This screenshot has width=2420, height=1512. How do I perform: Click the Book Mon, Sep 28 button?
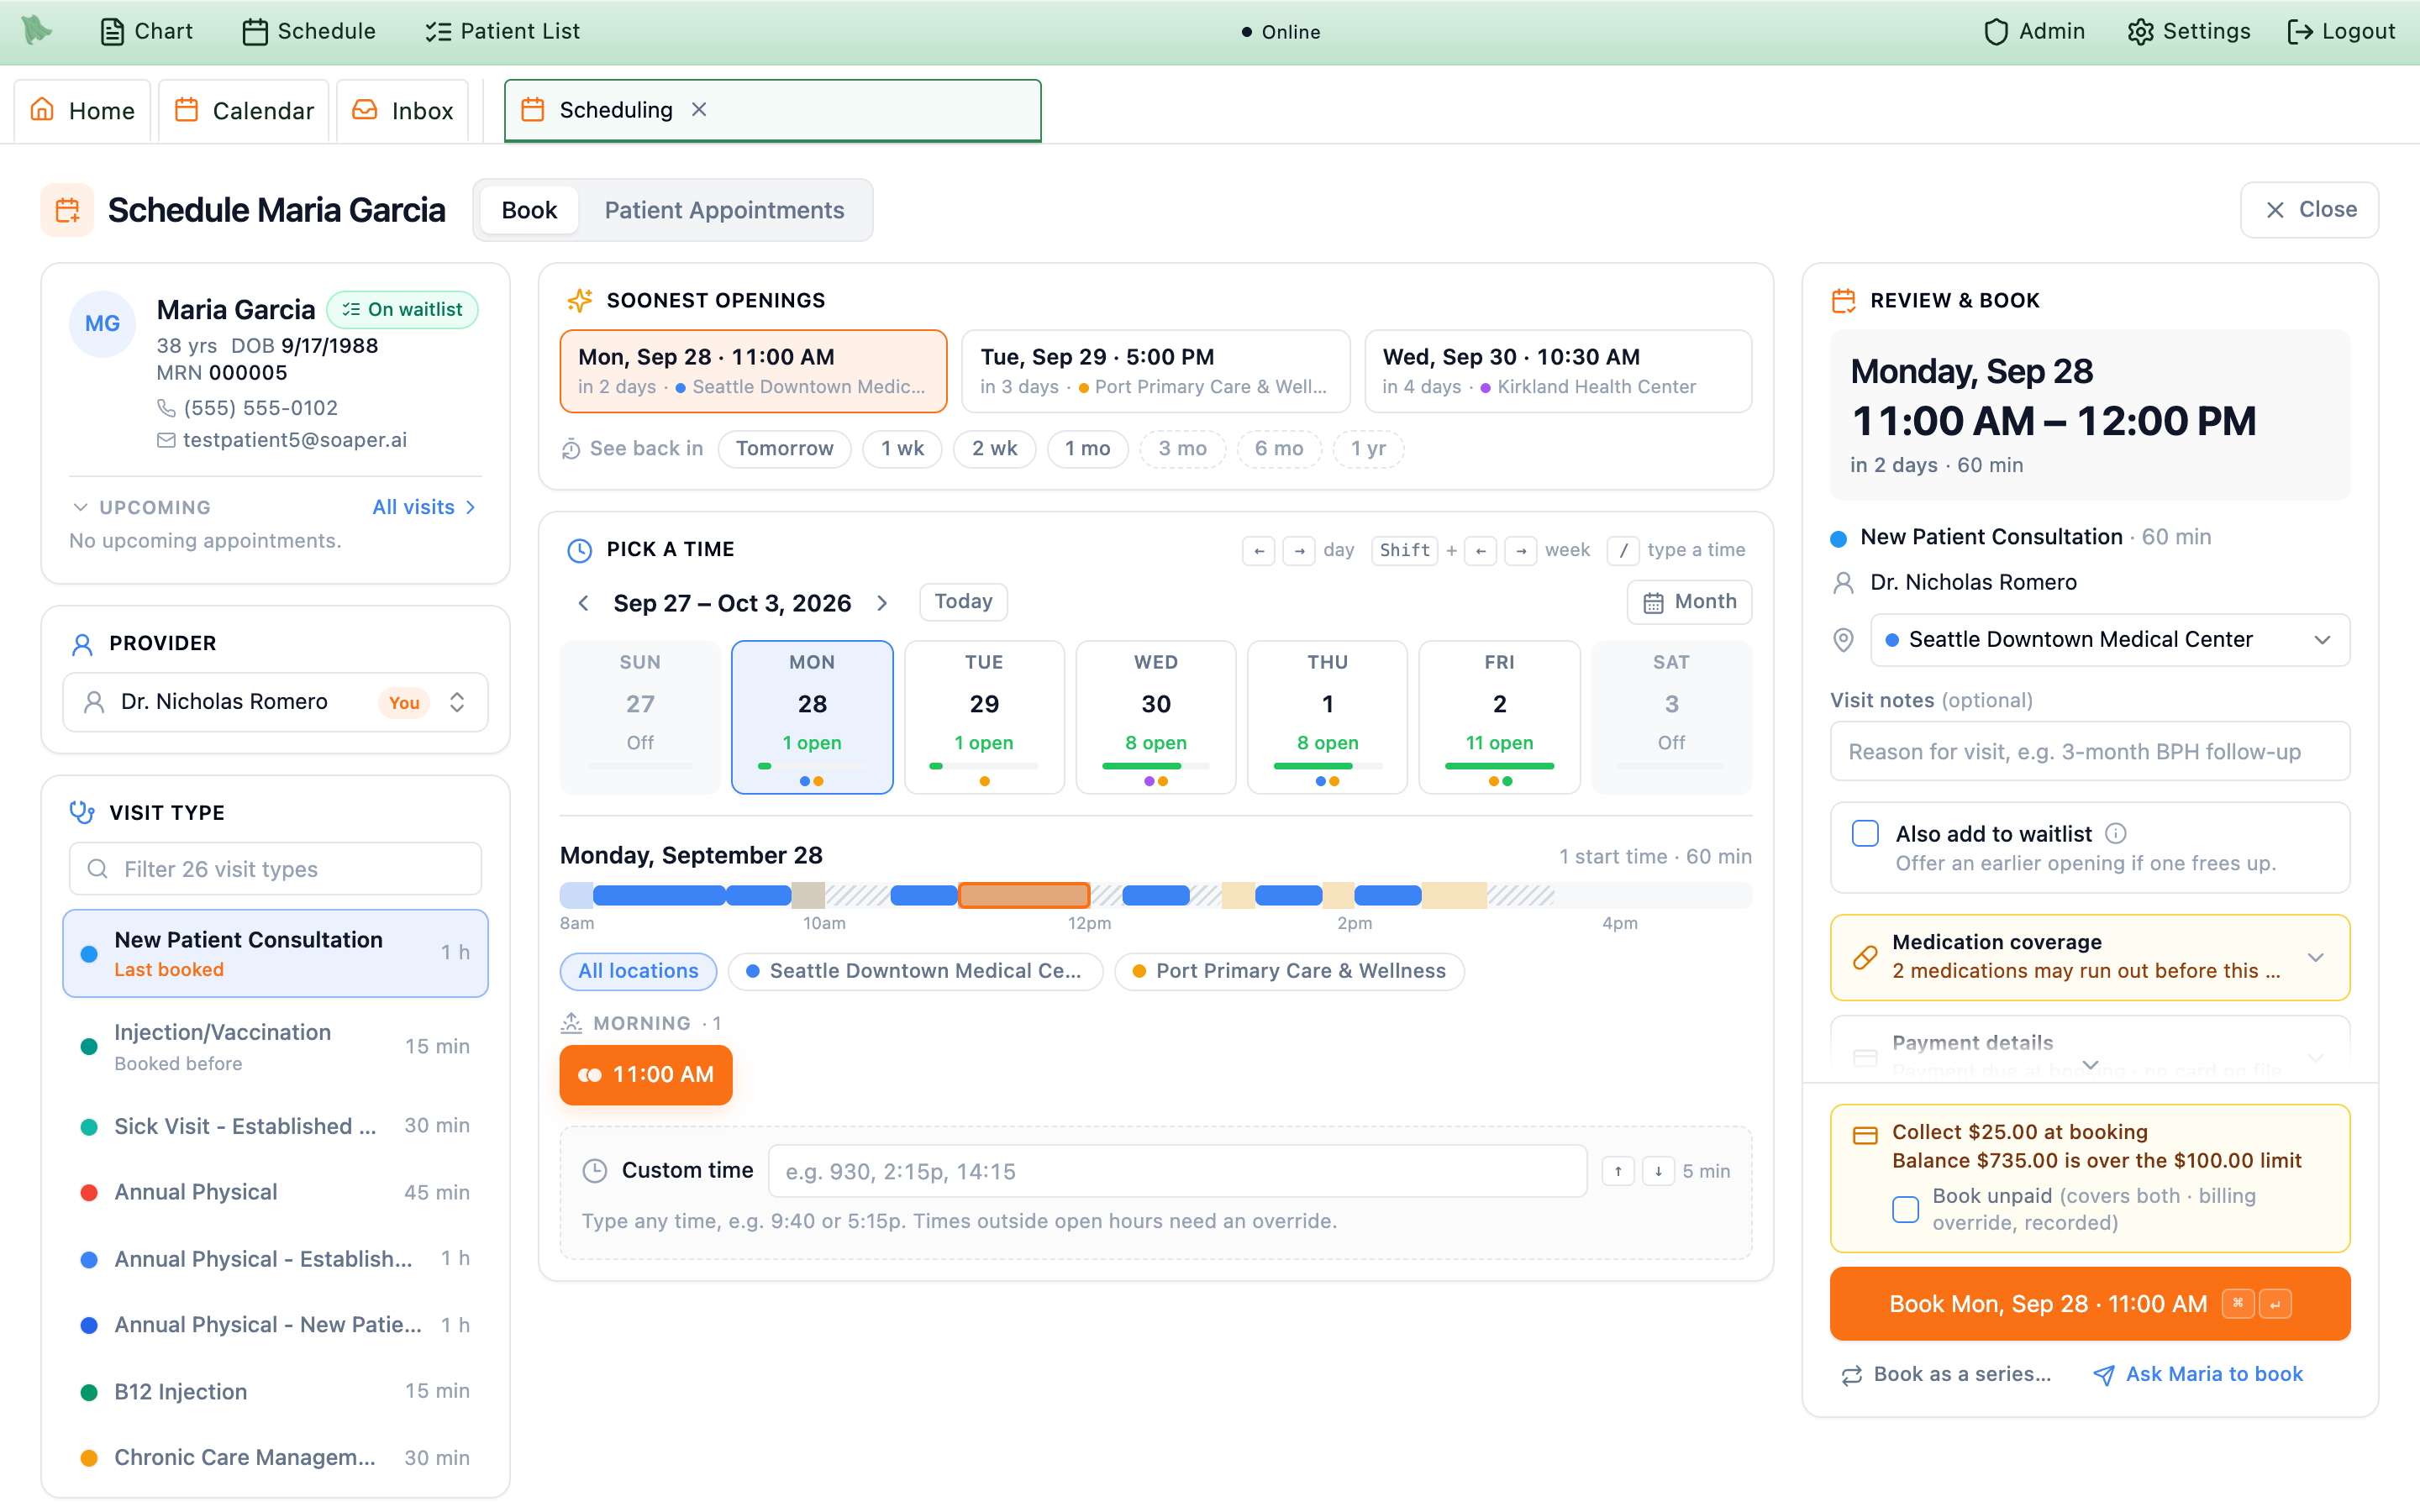coord(2090,1304)
